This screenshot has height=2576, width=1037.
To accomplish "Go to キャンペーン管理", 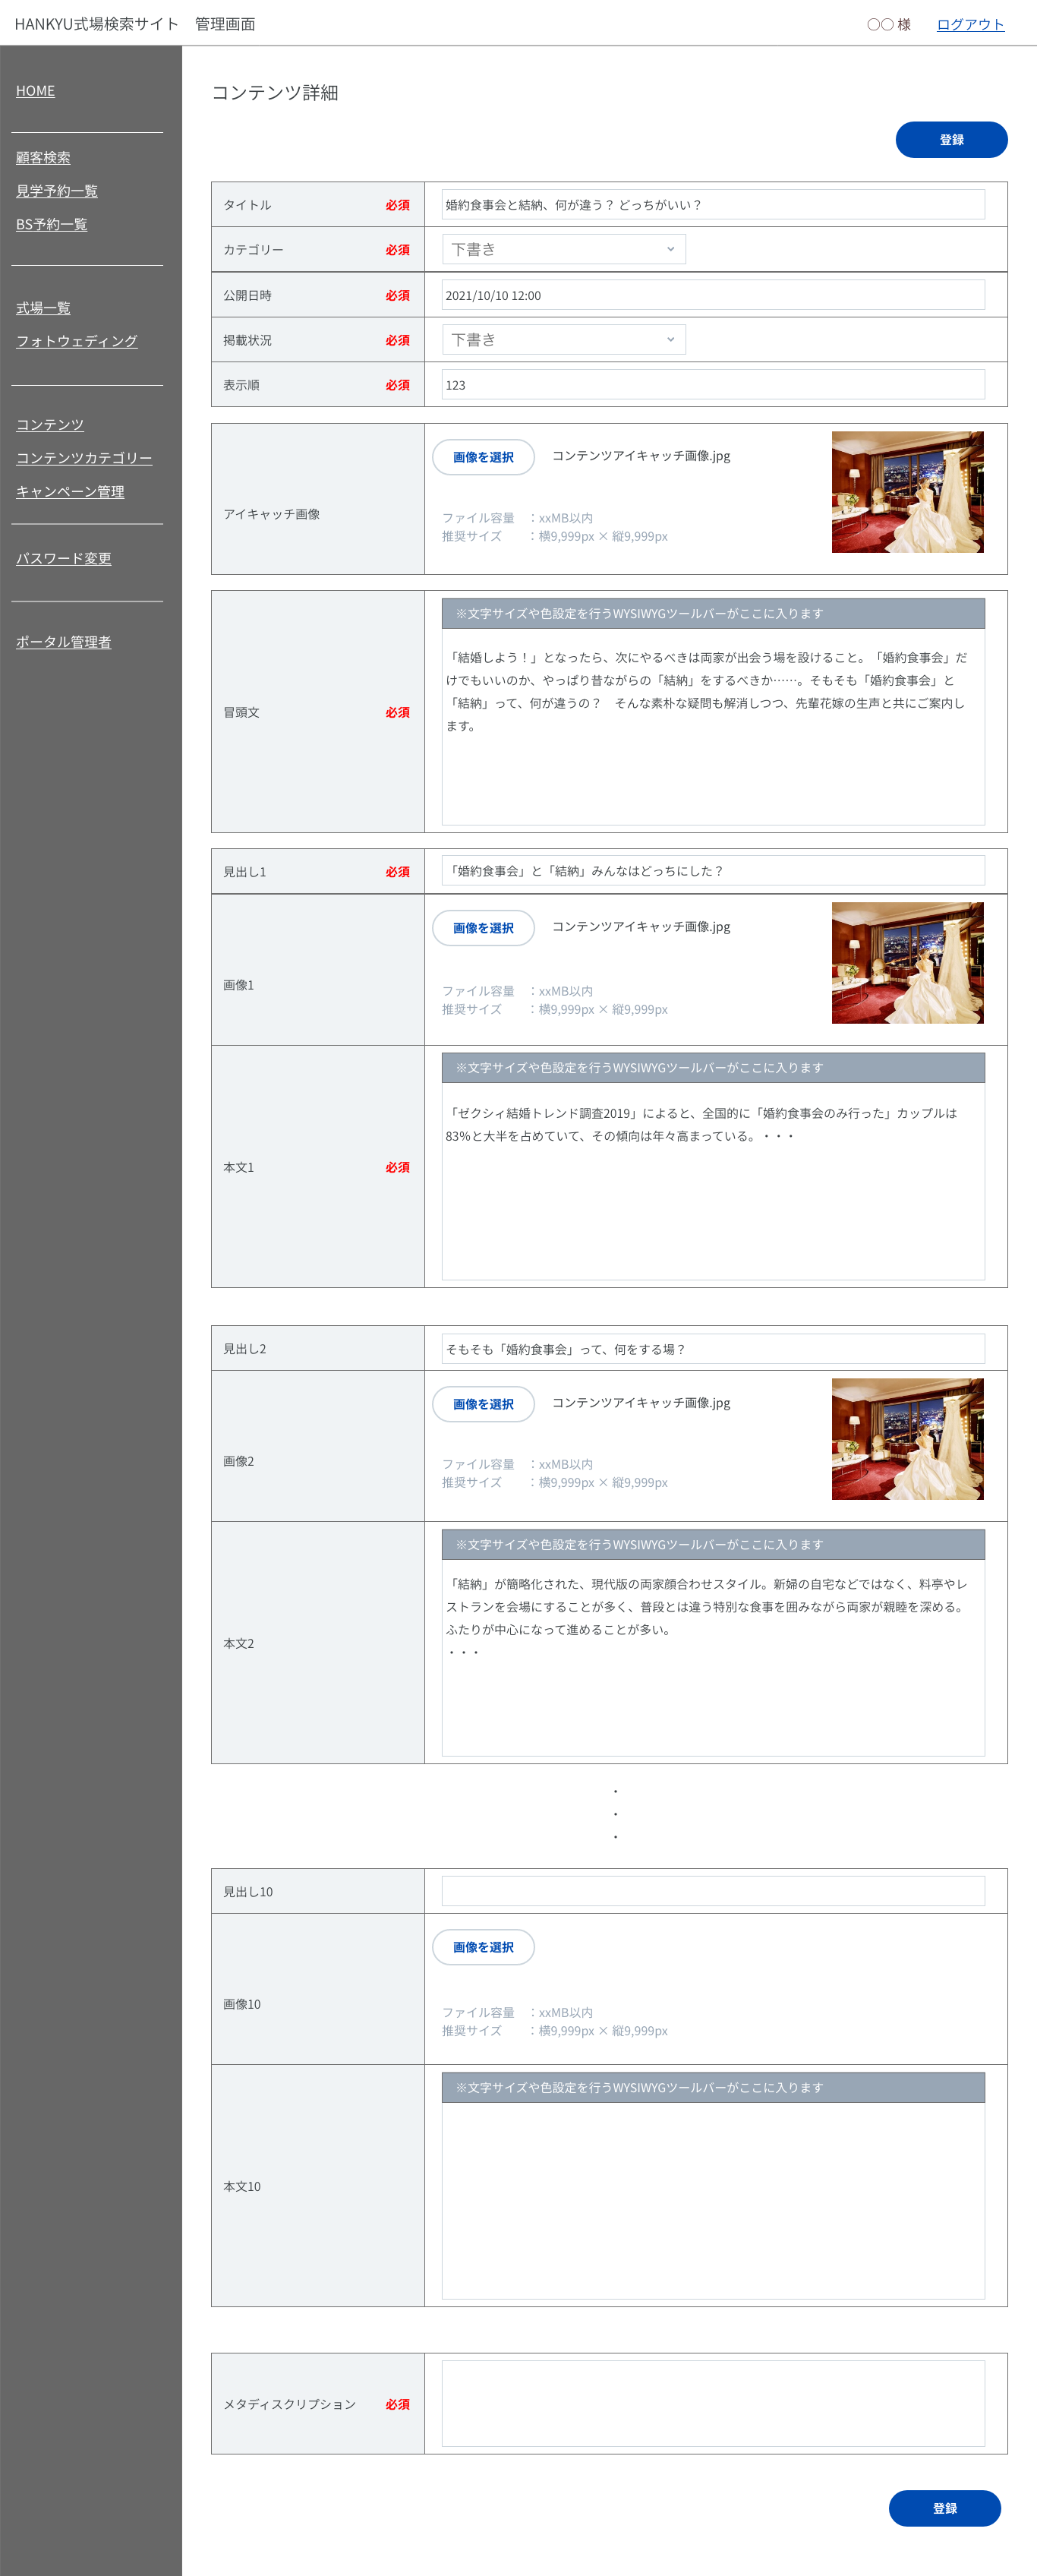I will point(70,492).
